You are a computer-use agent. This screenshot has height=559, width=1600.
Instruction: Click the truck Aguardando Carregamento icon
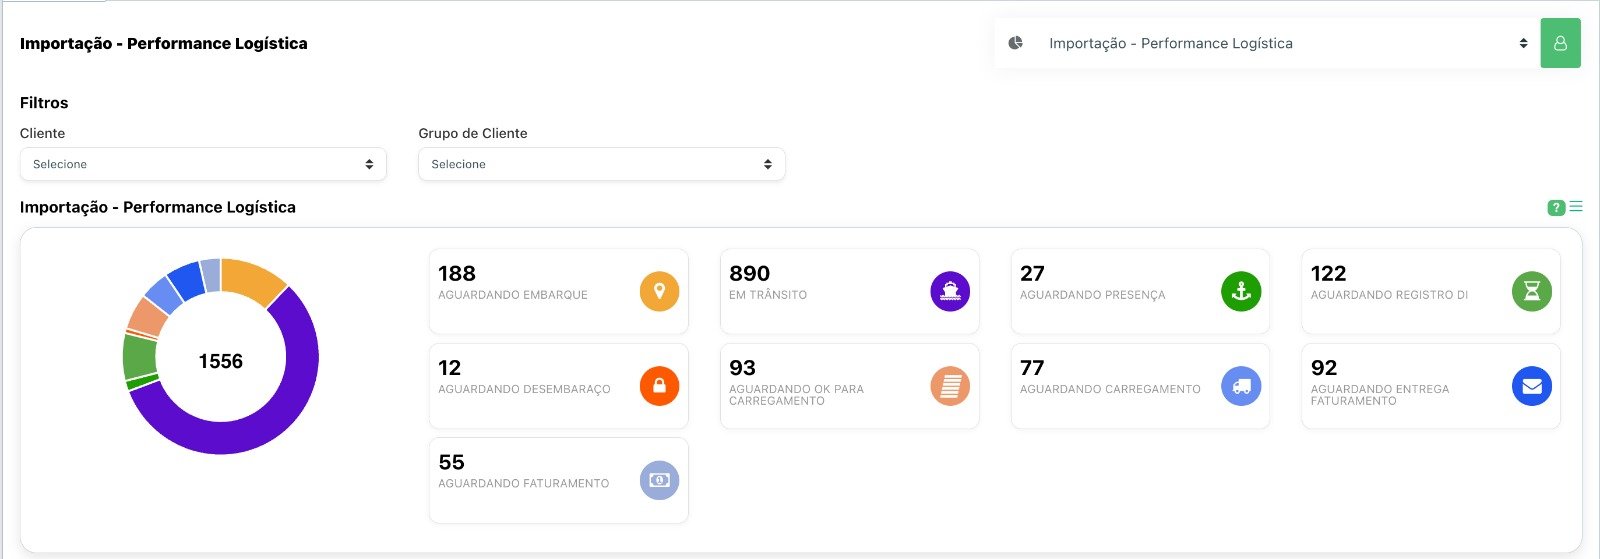pos(1241,385)
